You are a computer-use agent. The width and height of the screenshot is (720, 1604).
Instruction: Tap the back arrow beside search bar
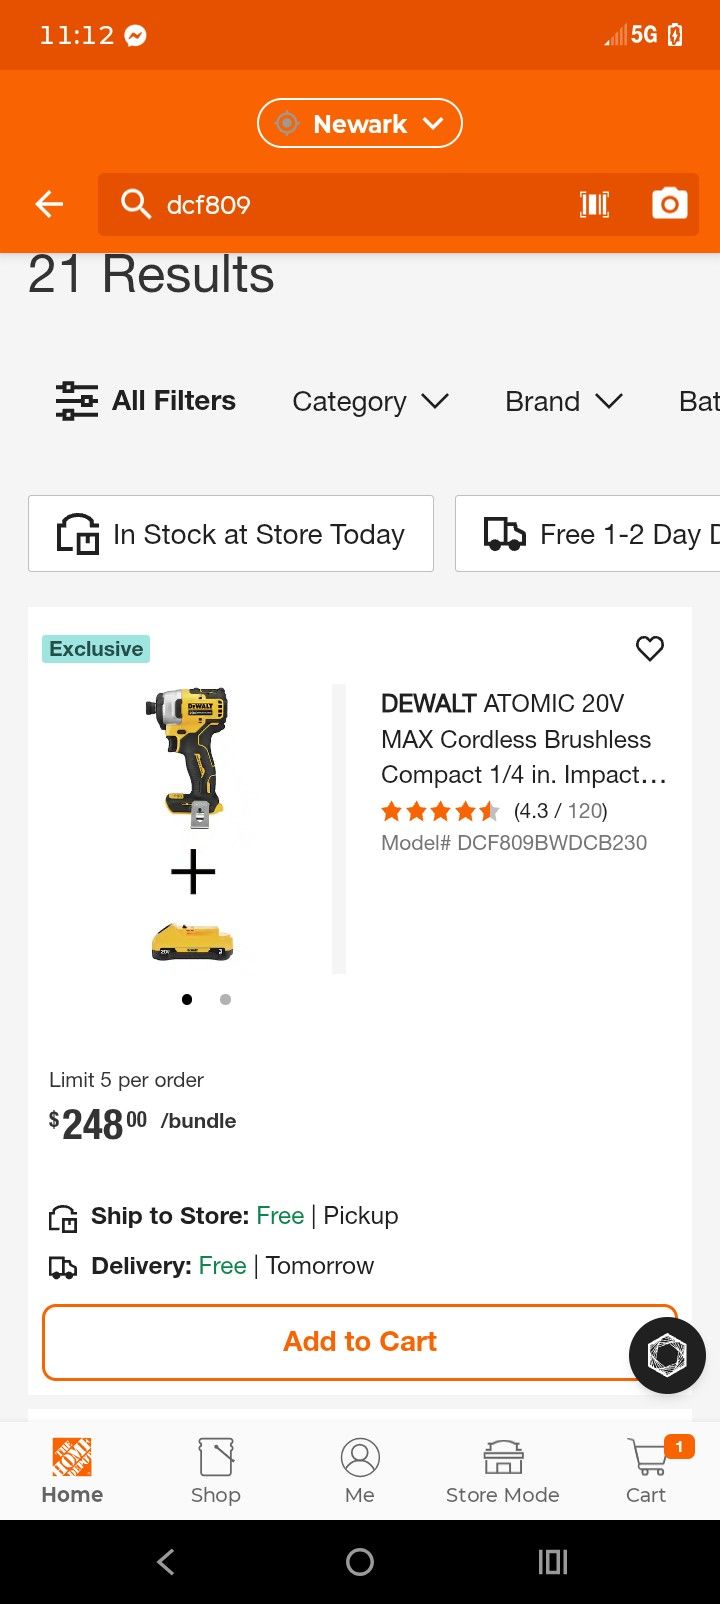point(49,205)
